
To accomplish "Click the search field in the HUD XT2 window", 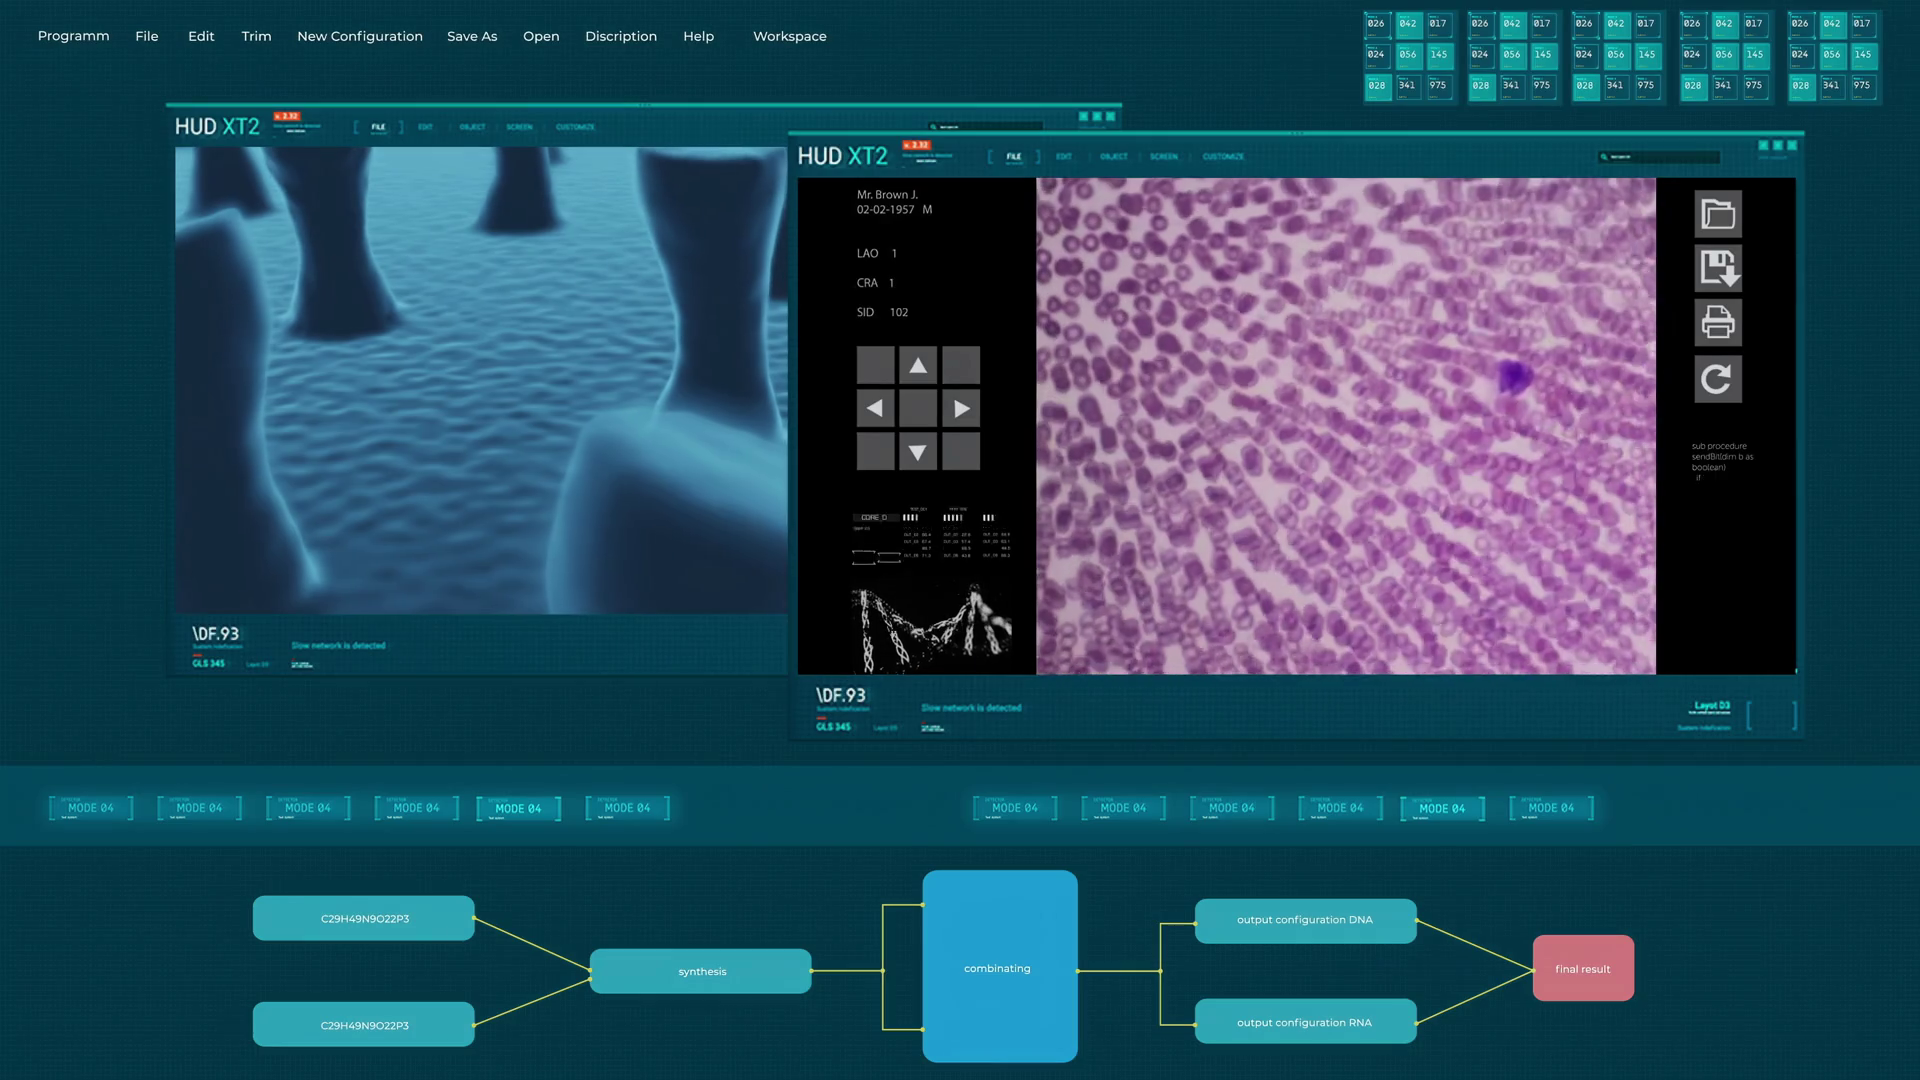I will click(1660, 155).
